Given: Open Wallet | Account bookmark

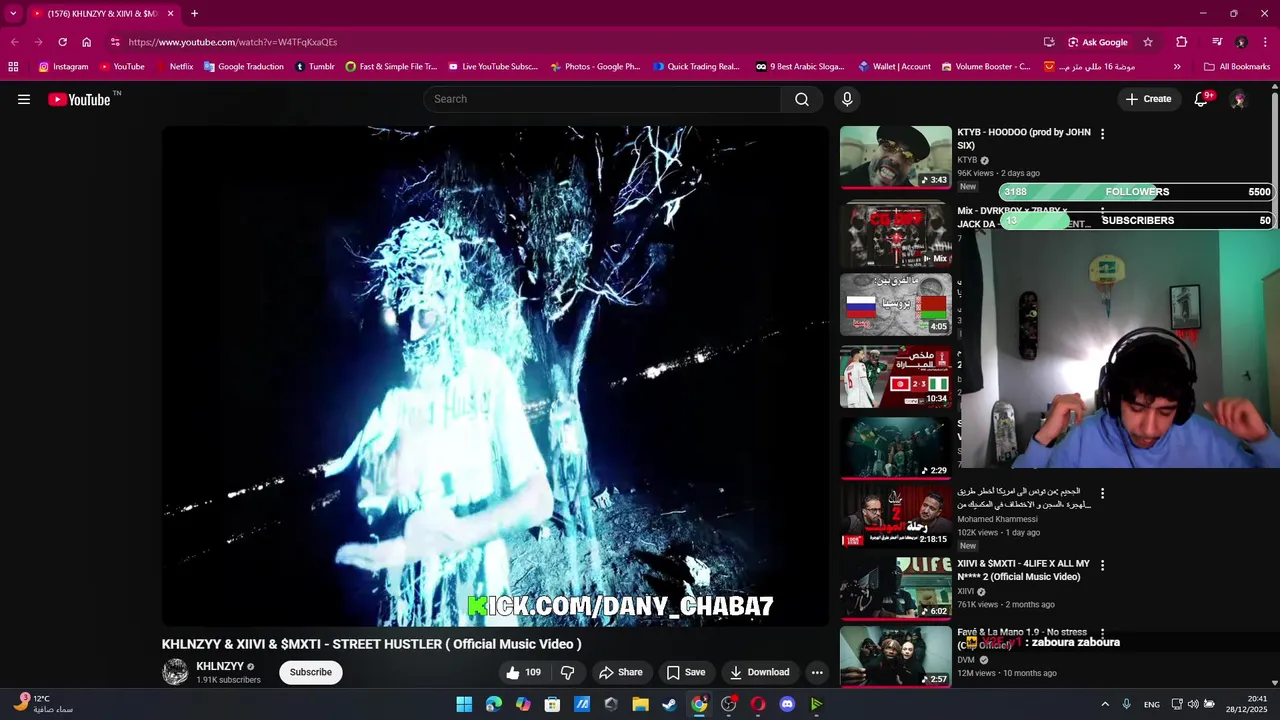Looking at the screenshot, I should pyautogui.click(x=894, y=67).
